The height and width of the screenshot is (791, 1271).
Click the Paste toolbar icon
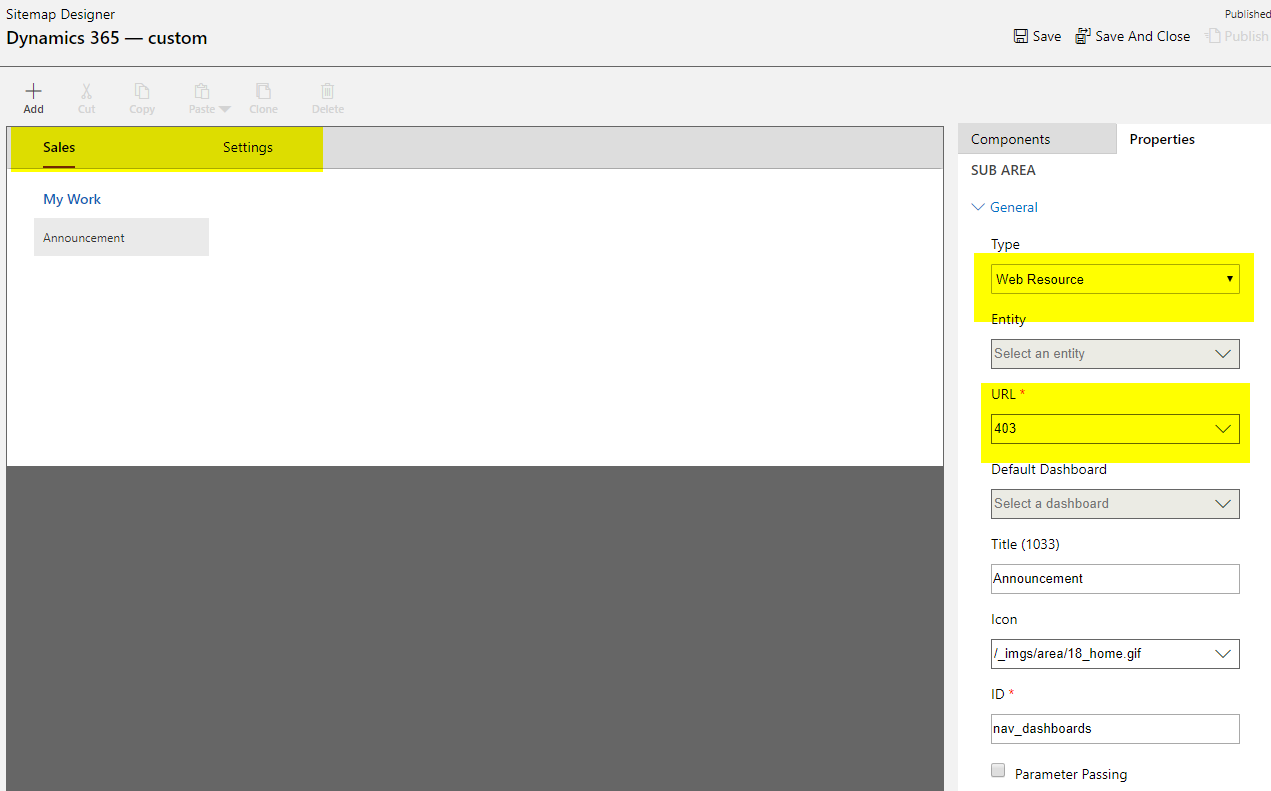coord(202,97)
